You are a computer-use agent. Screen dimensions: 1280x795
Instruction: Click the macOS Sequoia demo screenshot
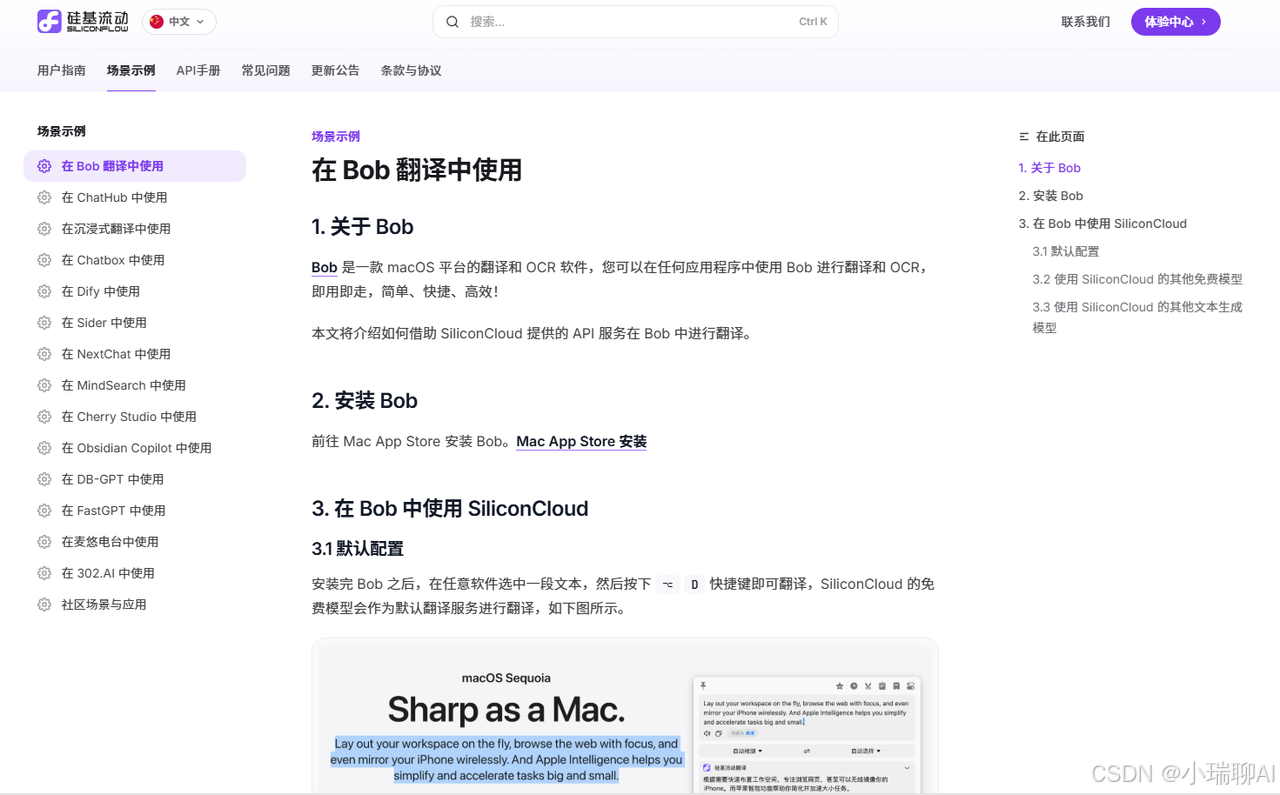point(625,718)
